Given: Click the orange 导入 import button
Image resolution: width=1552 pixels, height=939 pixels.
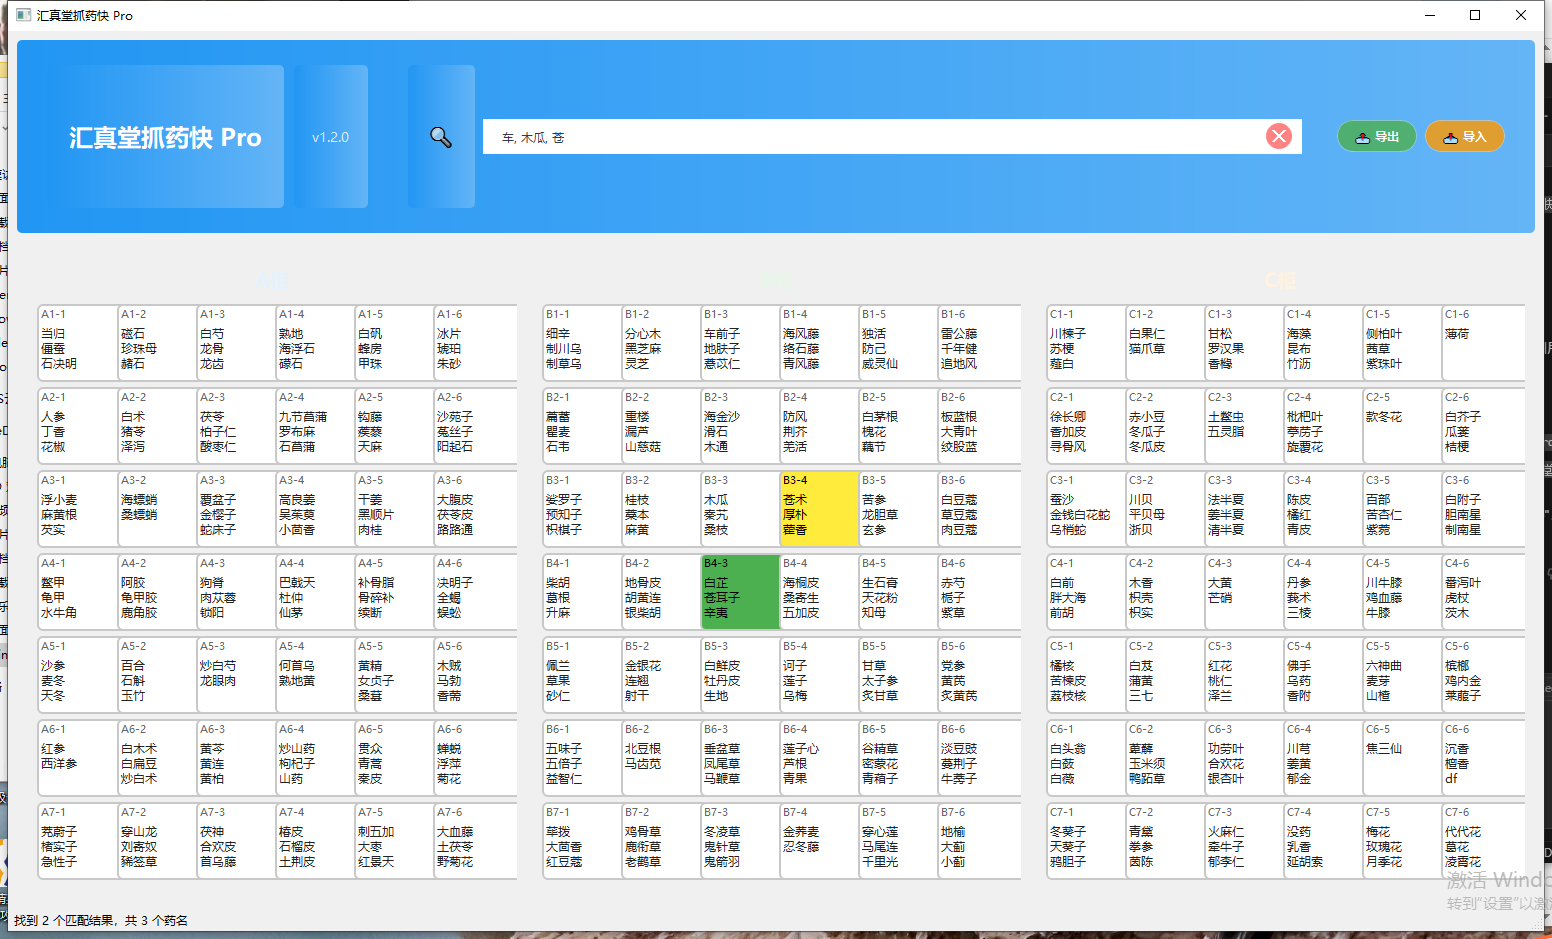Looking at the screenshot, I should (1464, 137).
